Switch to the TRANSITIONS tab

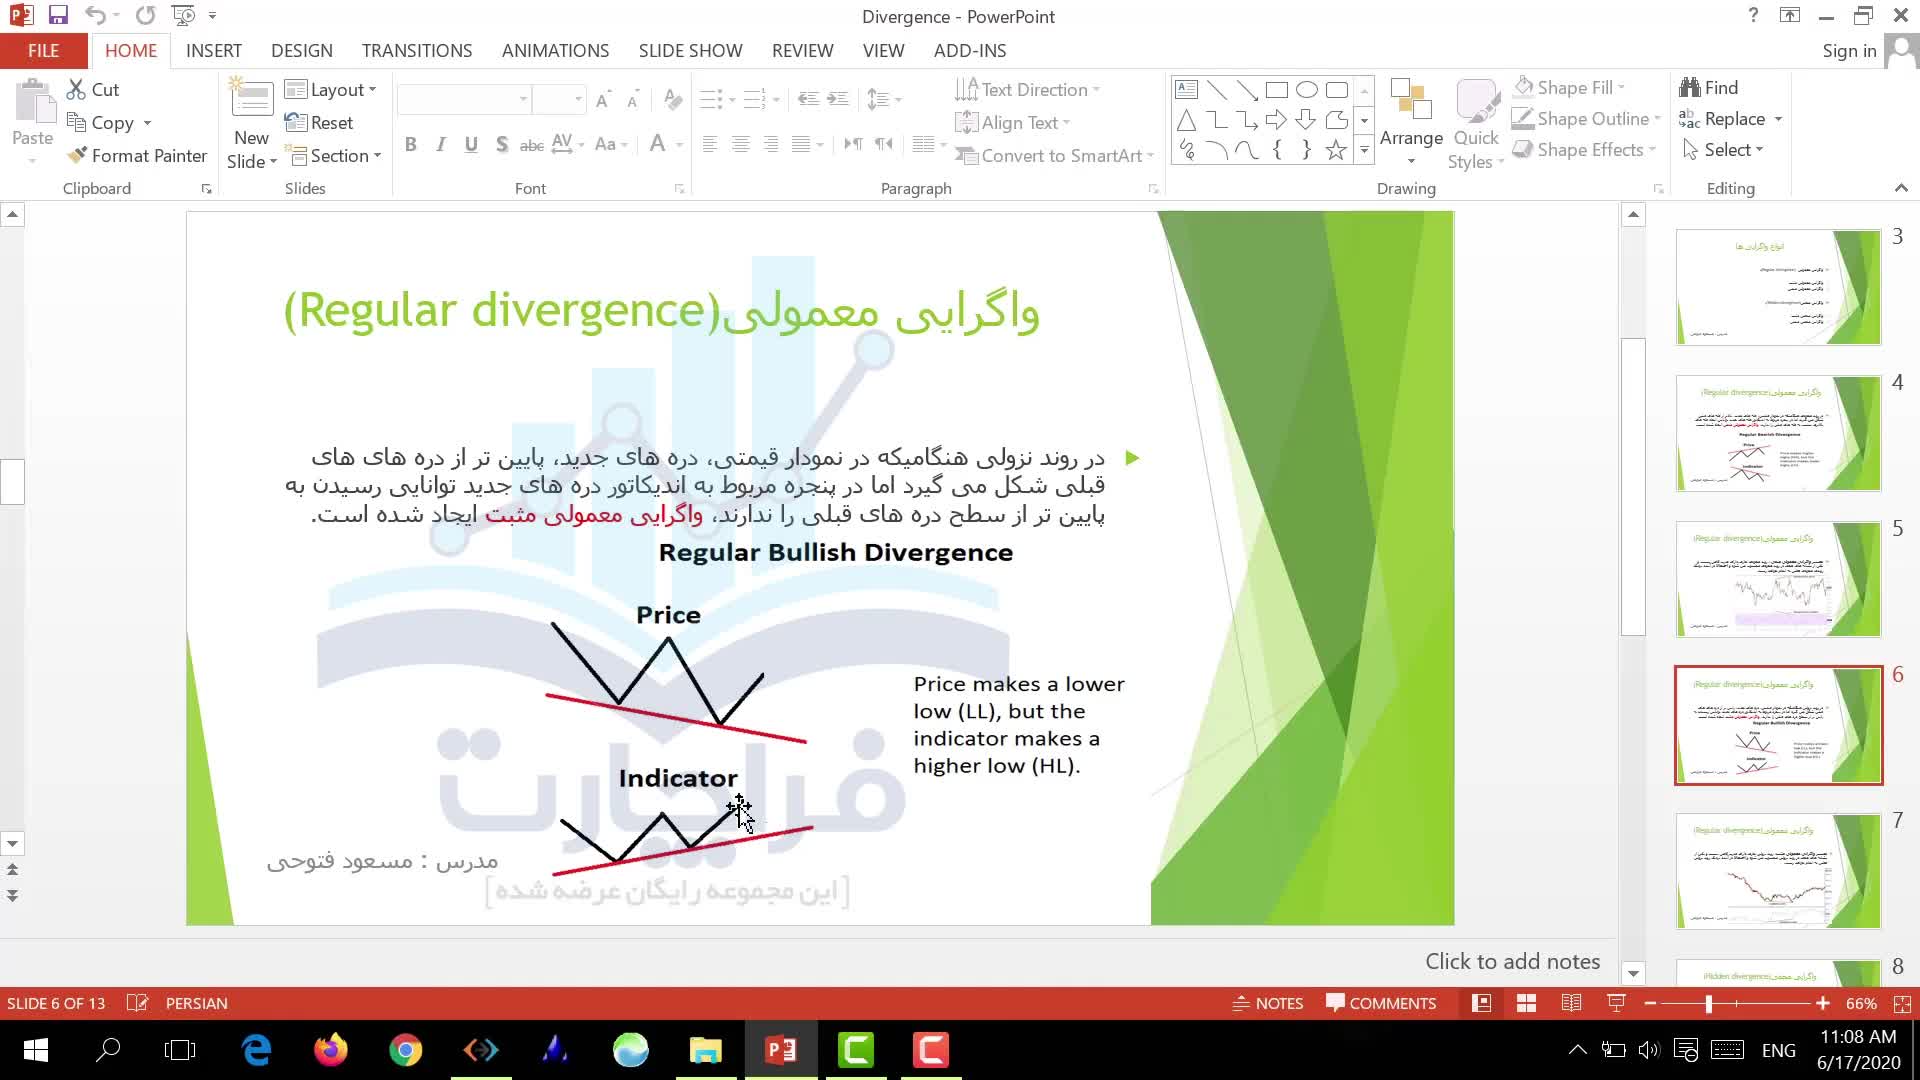point(417,51)
